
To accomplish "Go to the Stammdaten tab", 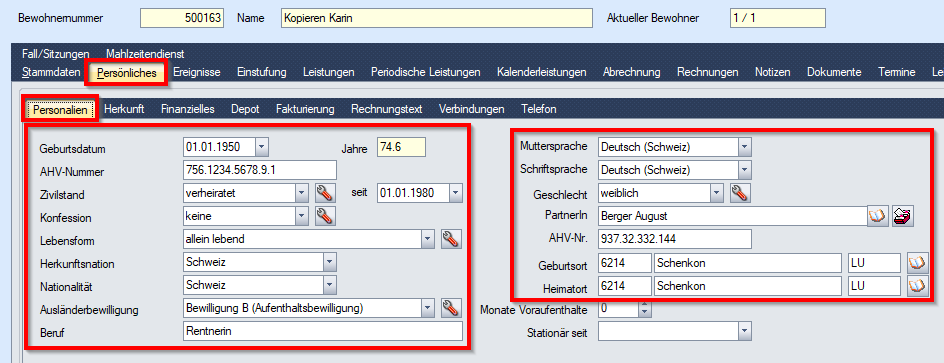I will (51, 72).
